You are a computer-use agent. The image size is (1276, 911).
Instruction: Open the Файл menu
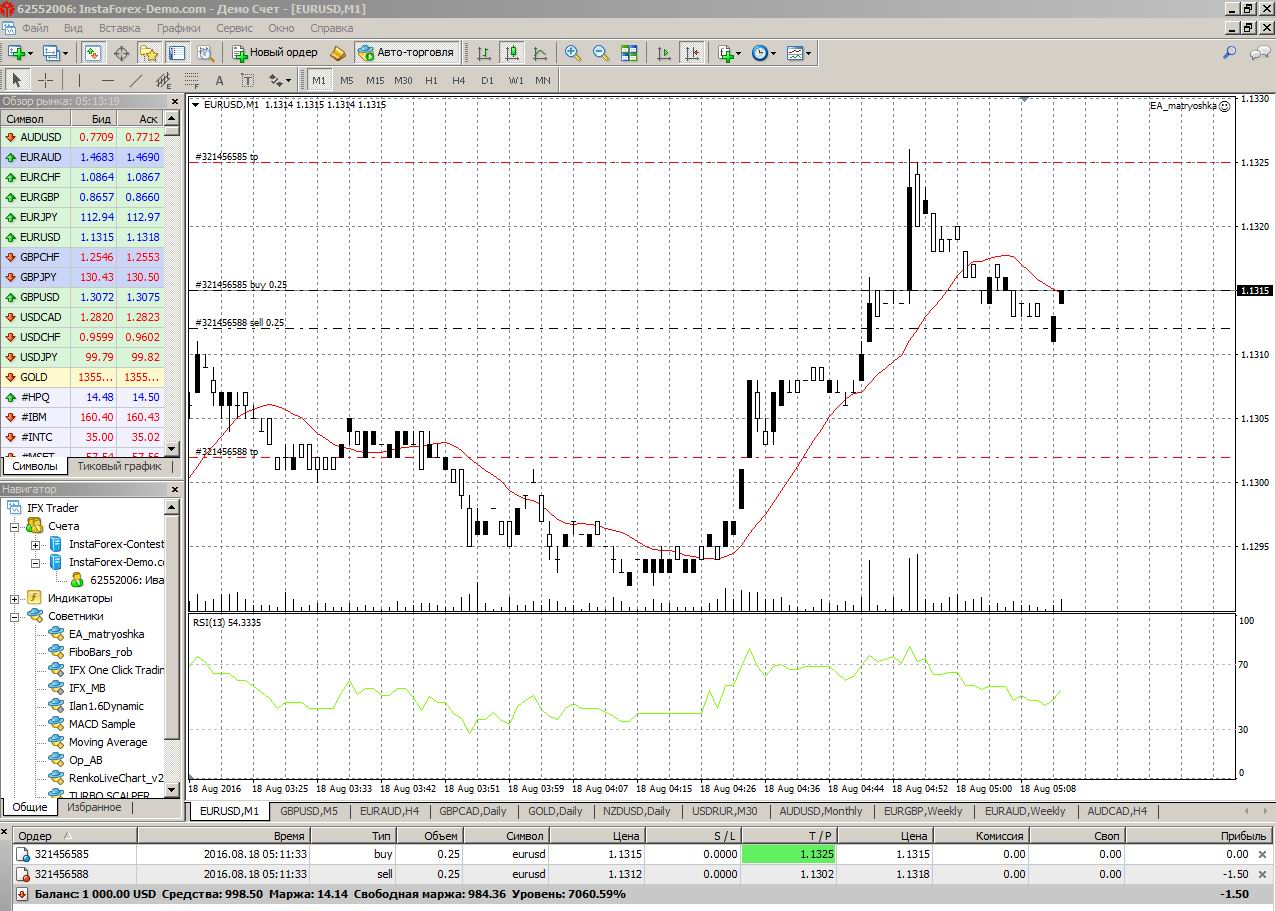pyautogui.click(x=35, y=28)
